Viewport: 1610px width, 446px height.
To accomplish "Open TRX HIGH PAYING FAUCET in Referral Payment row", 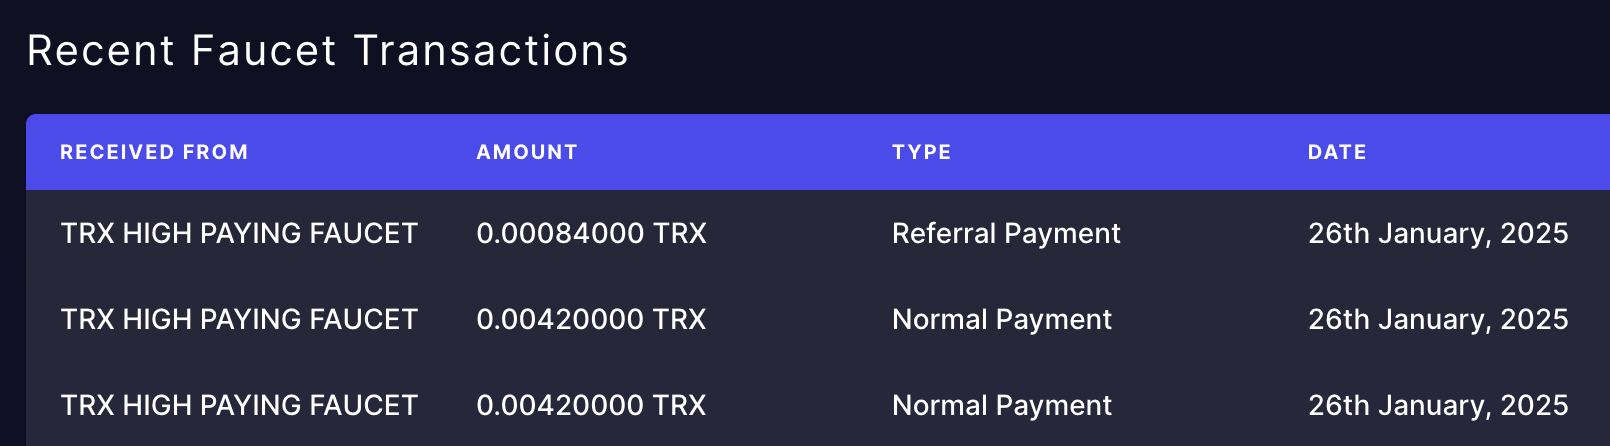I will coord(239,233).
